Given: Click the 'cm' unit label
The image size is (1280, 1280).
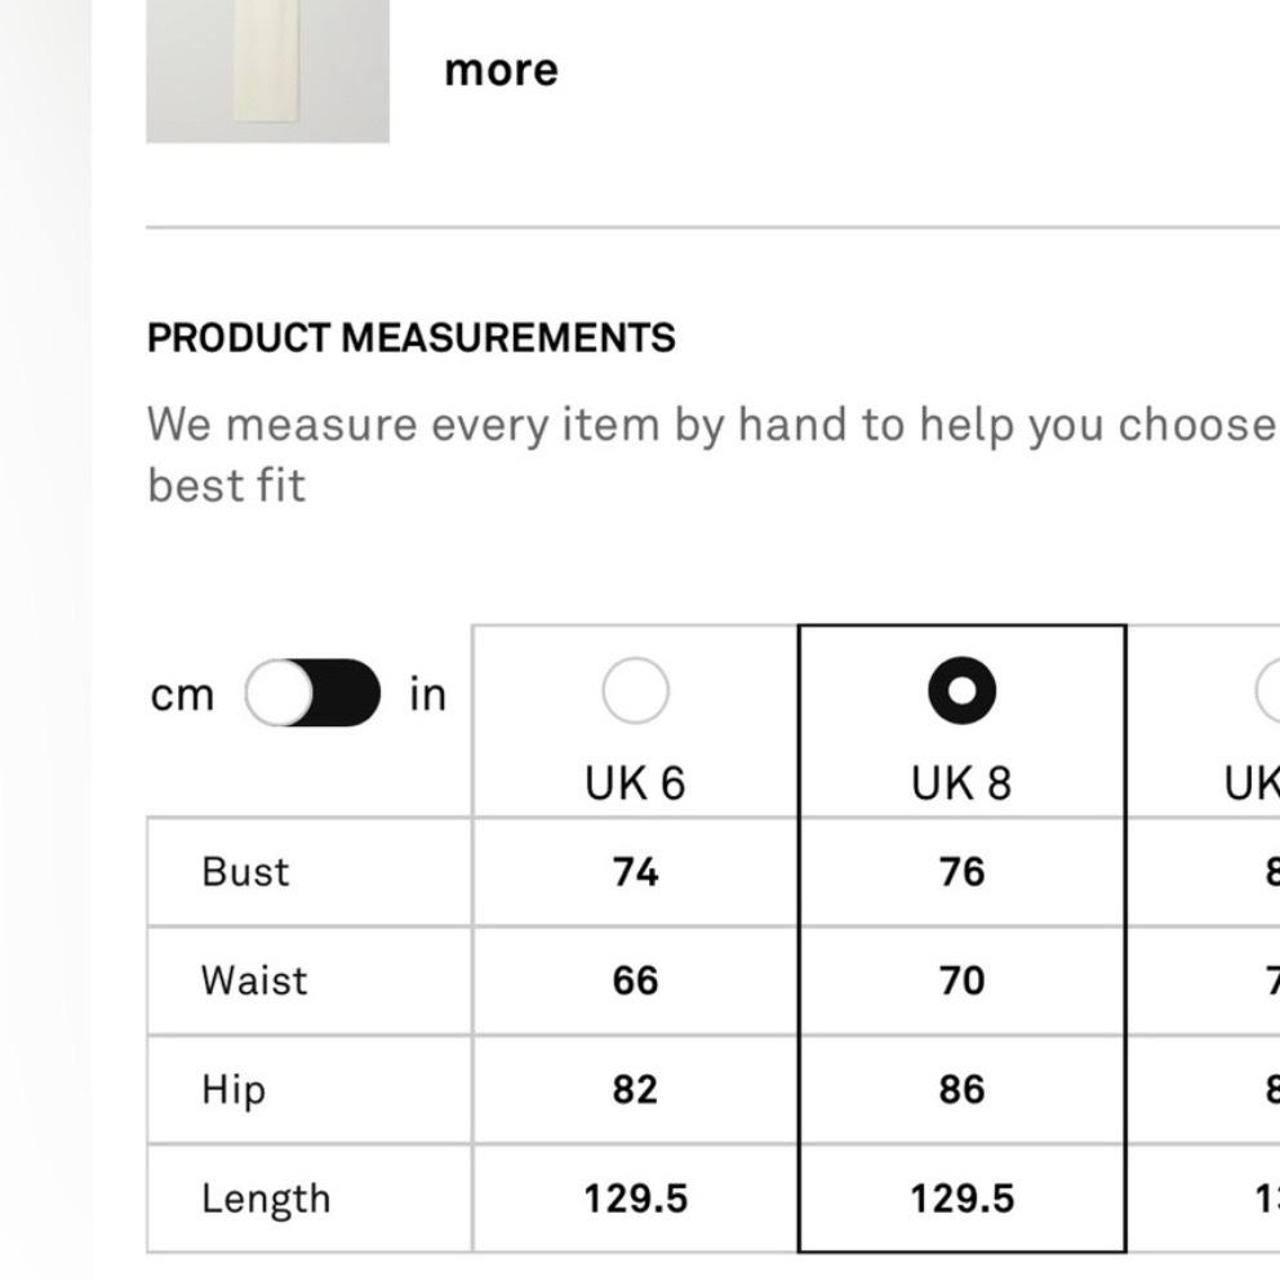Looking at the screenshot, I should pyautogui.click(x=182, y=695).
